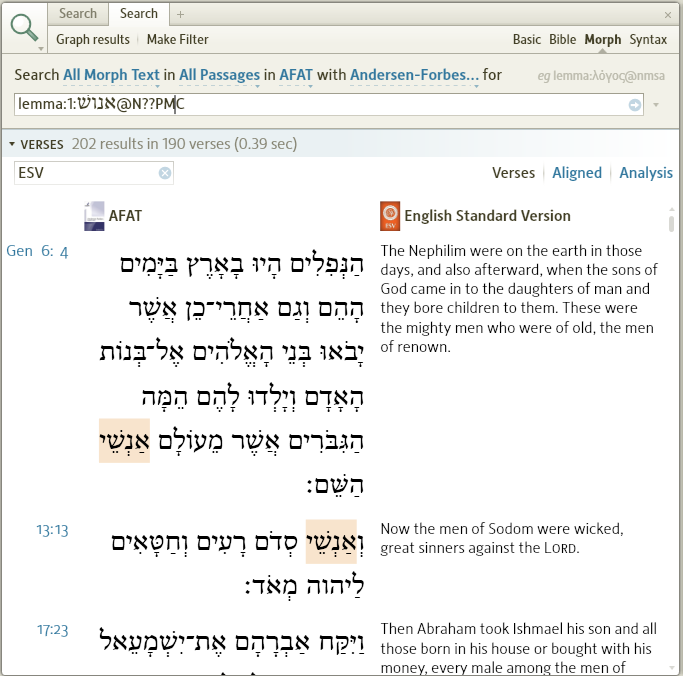Click the magnifying glass search panel icon
This screenshot has width=683, height=676.
point(24,27)
